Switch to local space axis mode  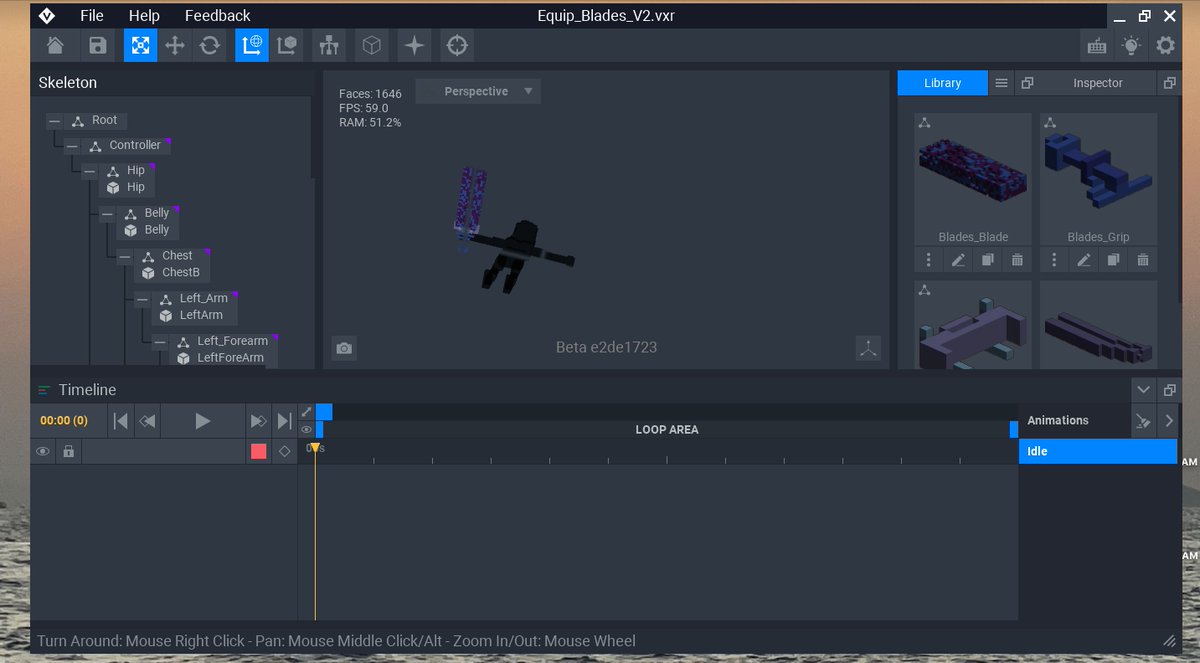click(x=287, y=45)
